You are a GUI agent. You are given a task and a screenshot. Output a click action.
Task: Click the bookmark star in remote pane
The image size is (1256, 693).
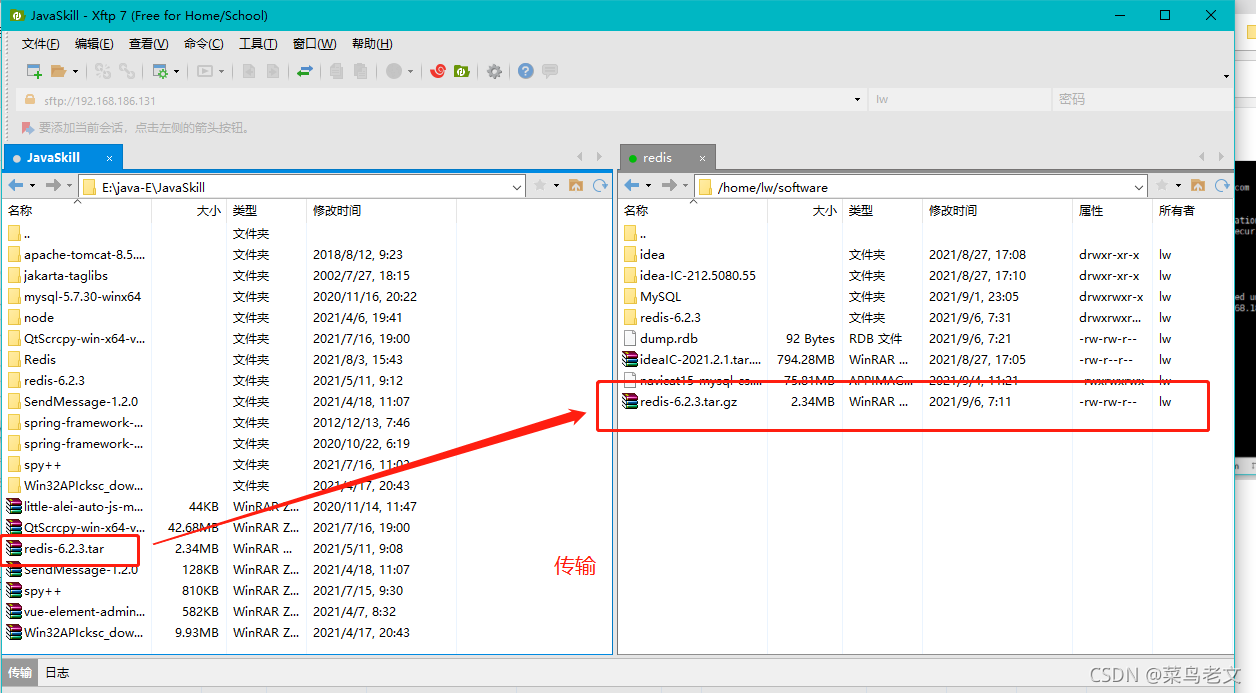click(x=1162, y=186)
